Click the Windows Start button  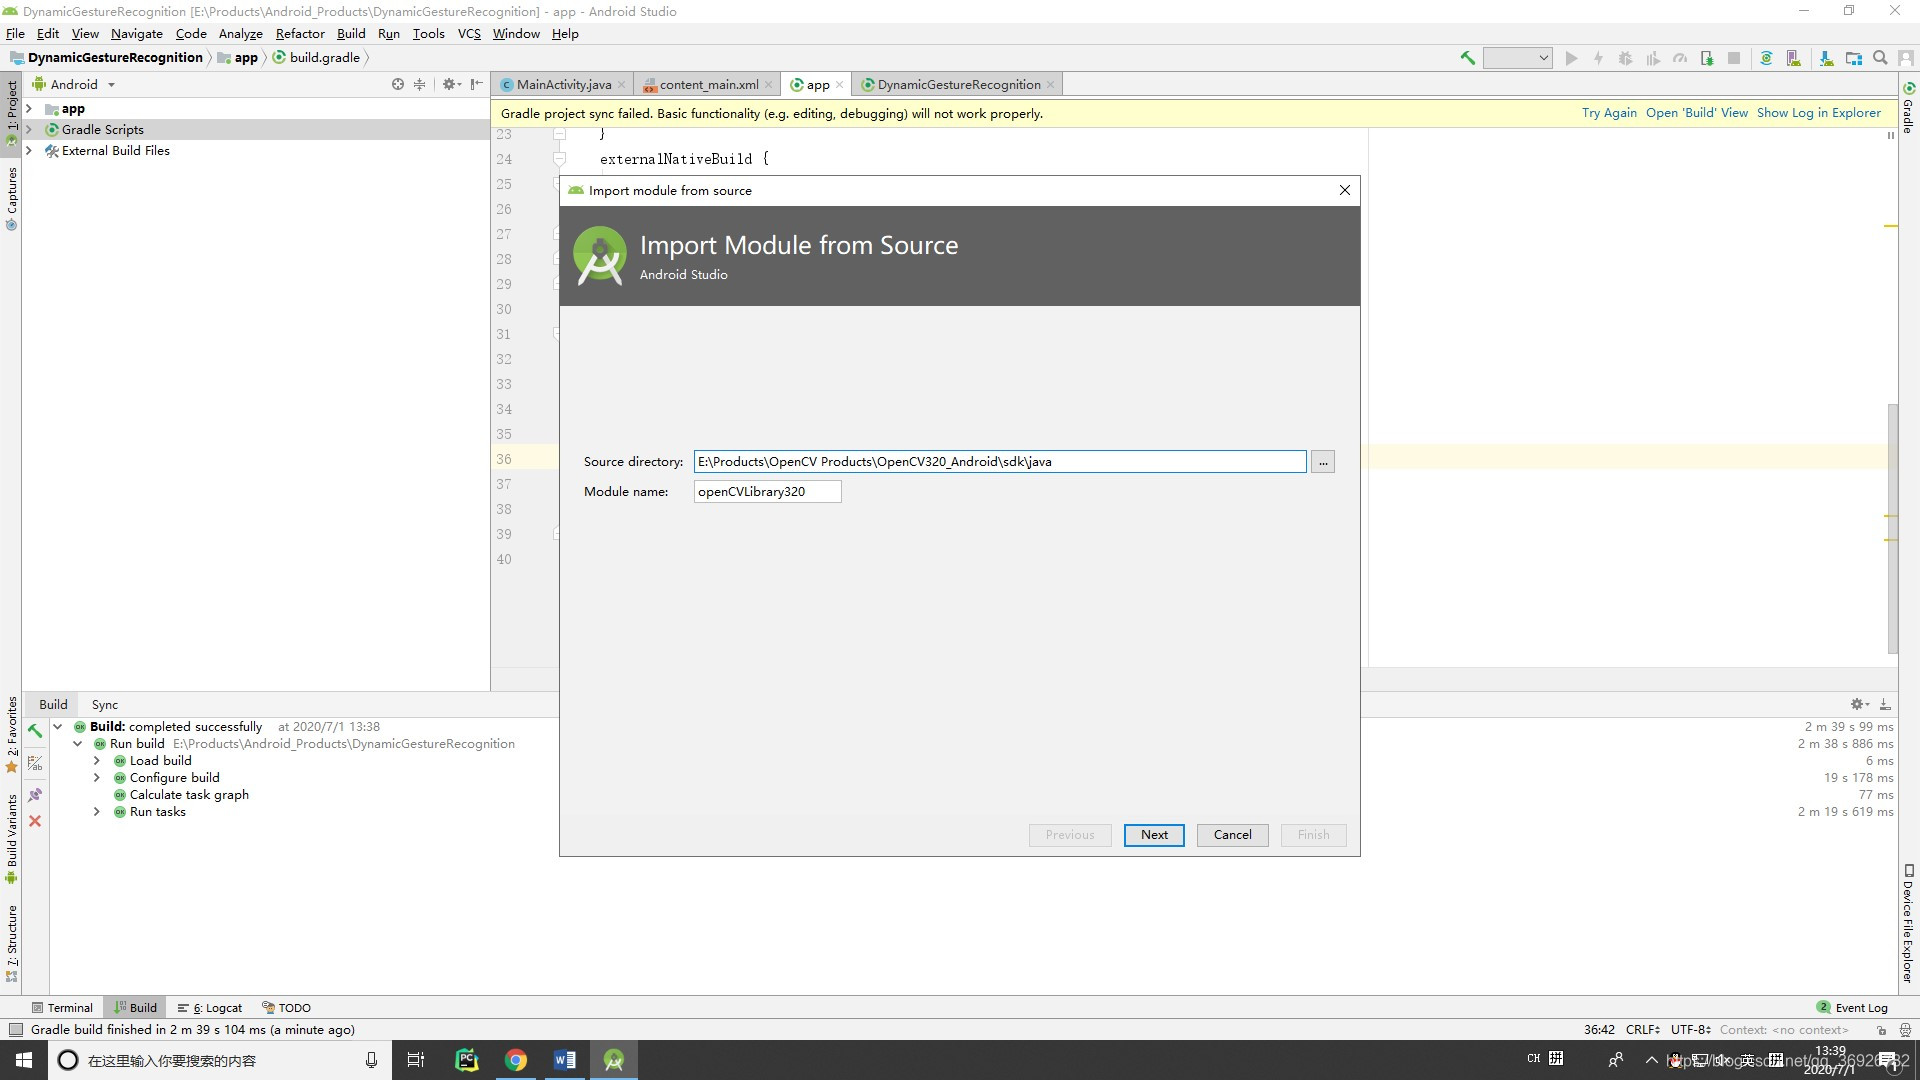coord(23,1060)
